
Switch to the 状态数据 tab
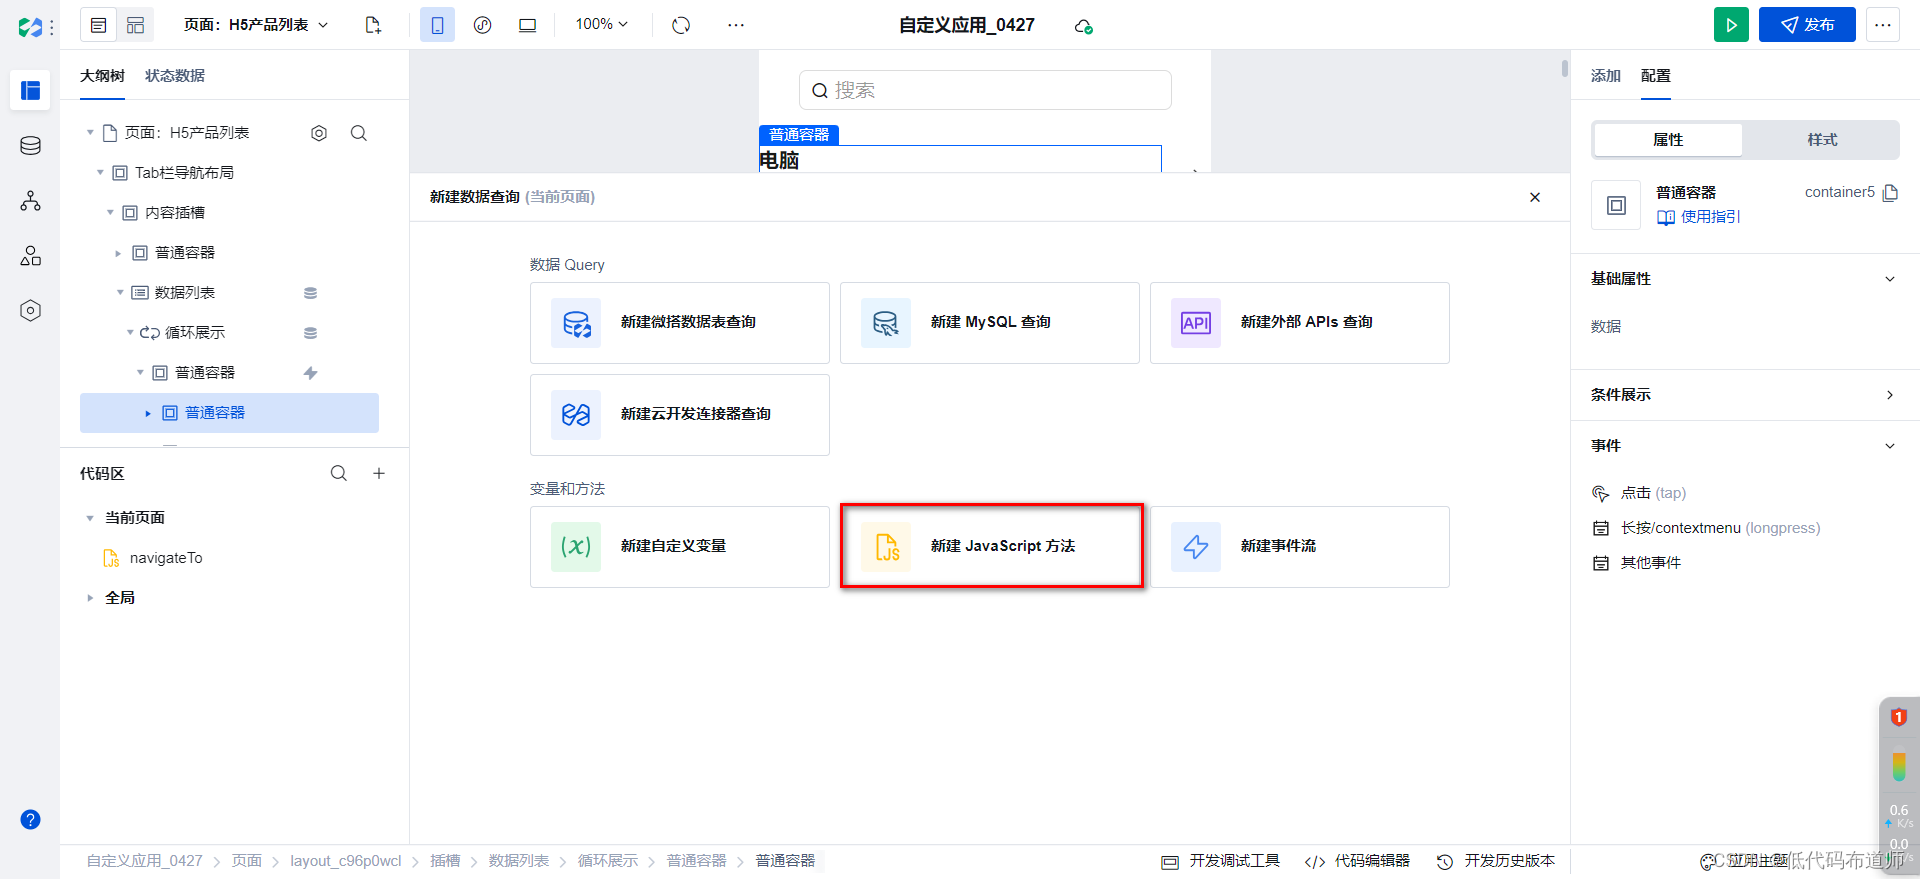(175, 76)
